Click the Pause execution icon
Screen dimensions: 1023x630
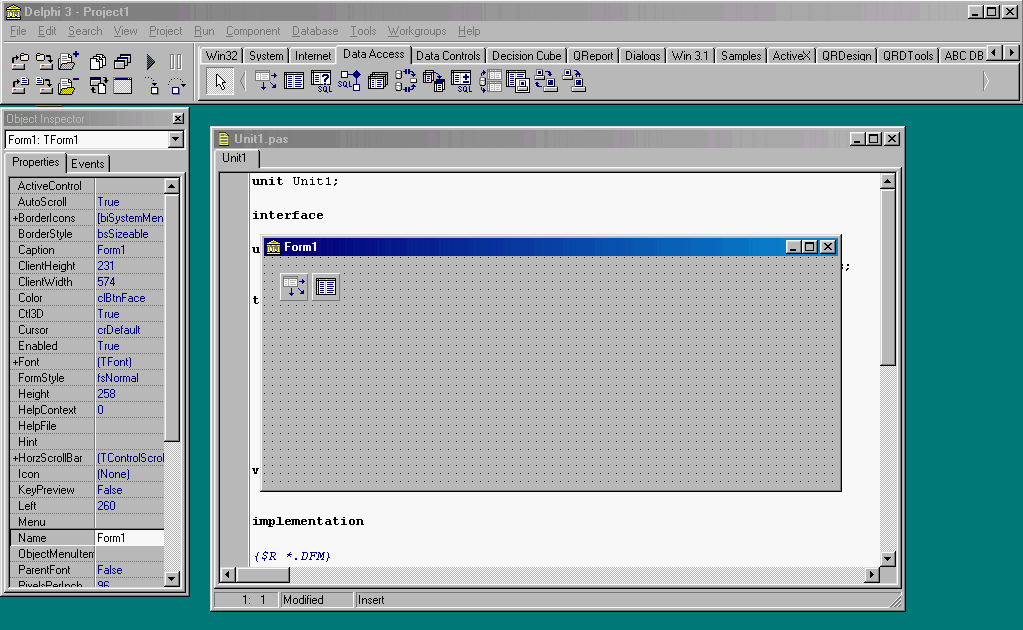pos(176,61)
